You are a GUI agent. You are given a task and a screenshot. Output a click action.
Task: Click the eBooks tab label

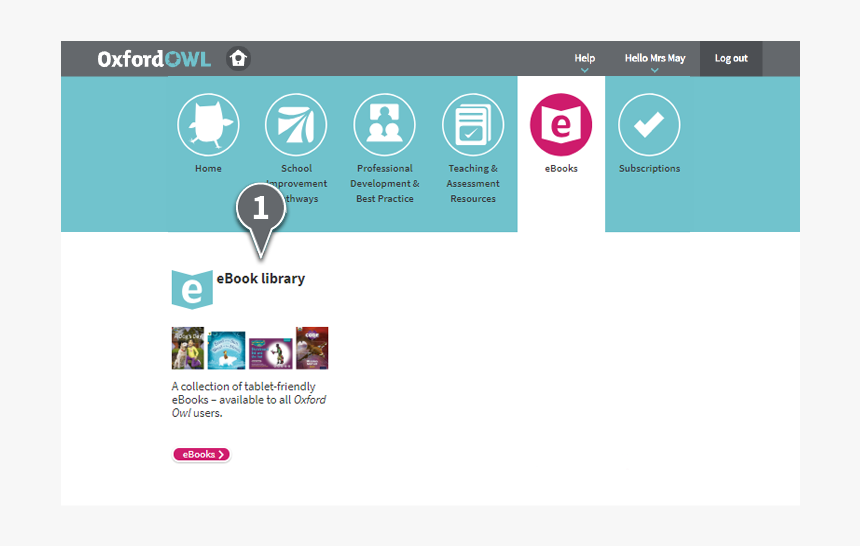click(x=561, y=168)
